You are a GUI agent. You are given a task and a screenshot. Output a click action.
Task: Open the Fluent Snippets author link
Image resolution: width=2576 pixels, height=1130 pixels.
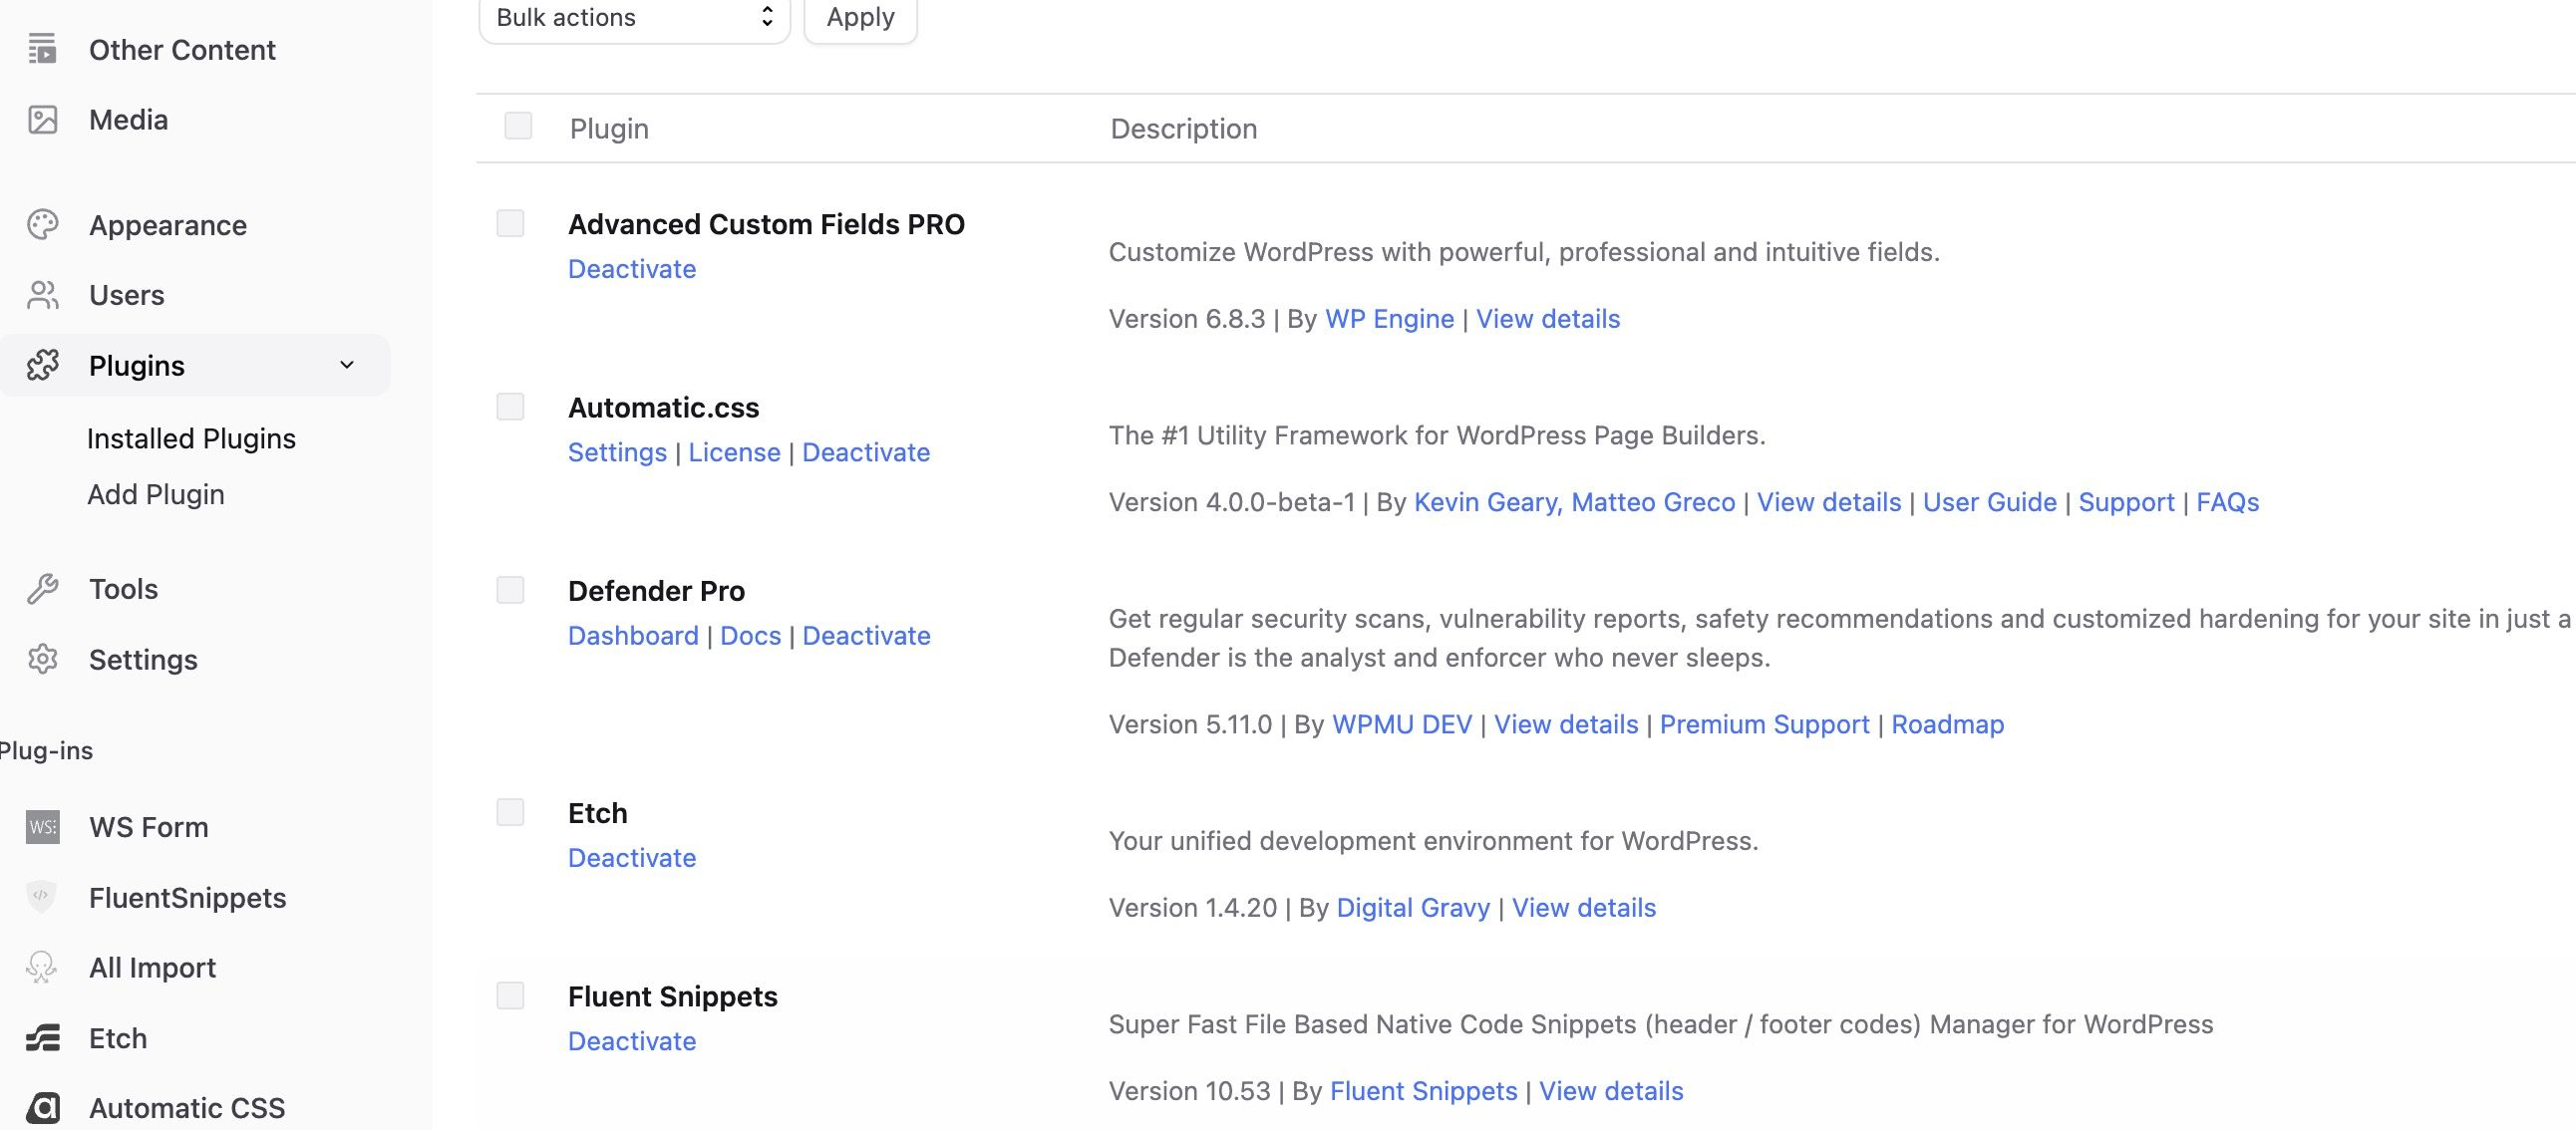click(x=1423, y=1091)
